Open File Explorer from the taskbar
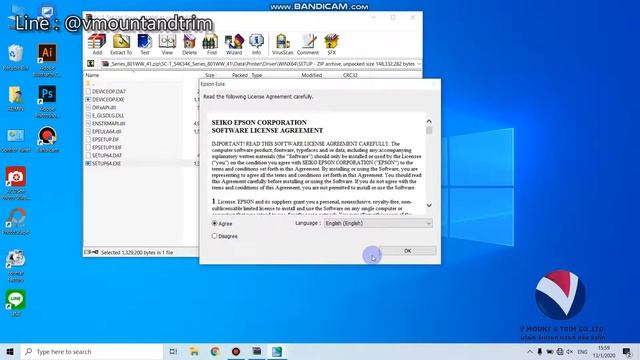This screenshot has width=640, height=360. tap(194, 351)
